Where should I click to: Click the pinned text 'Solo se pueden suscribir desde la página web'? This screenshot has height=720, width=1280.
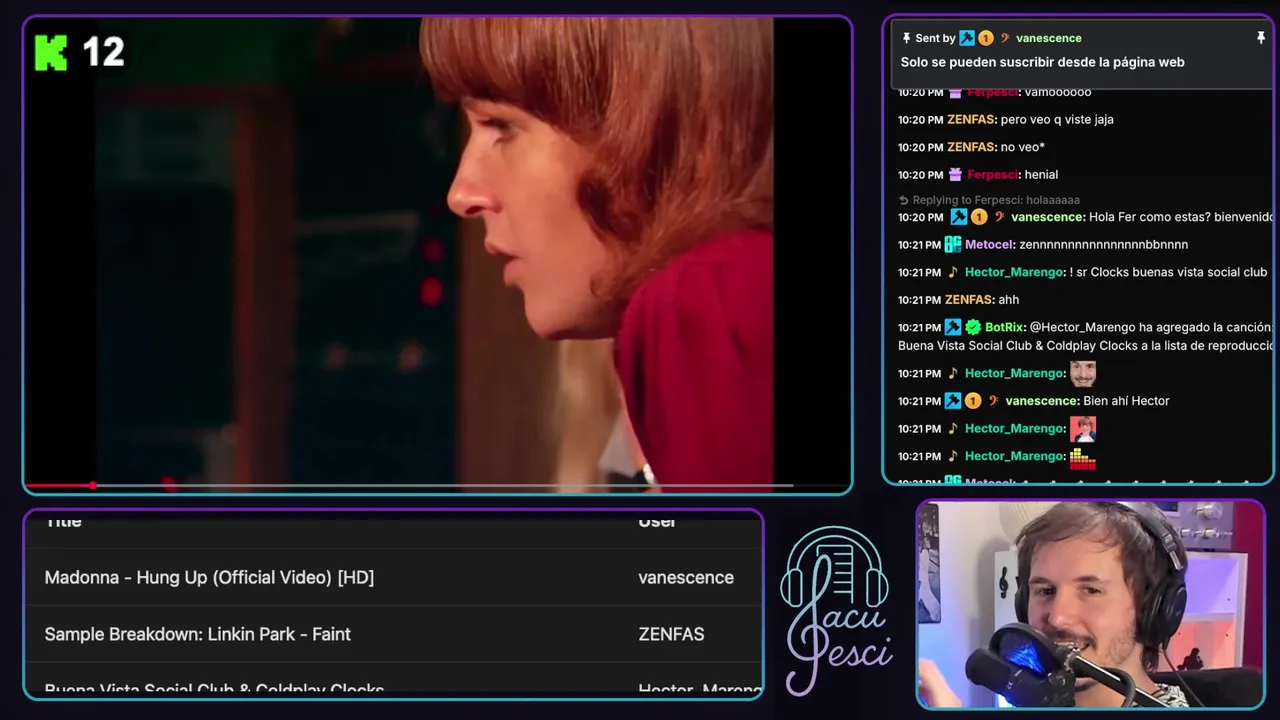(x=1042, y=62)
